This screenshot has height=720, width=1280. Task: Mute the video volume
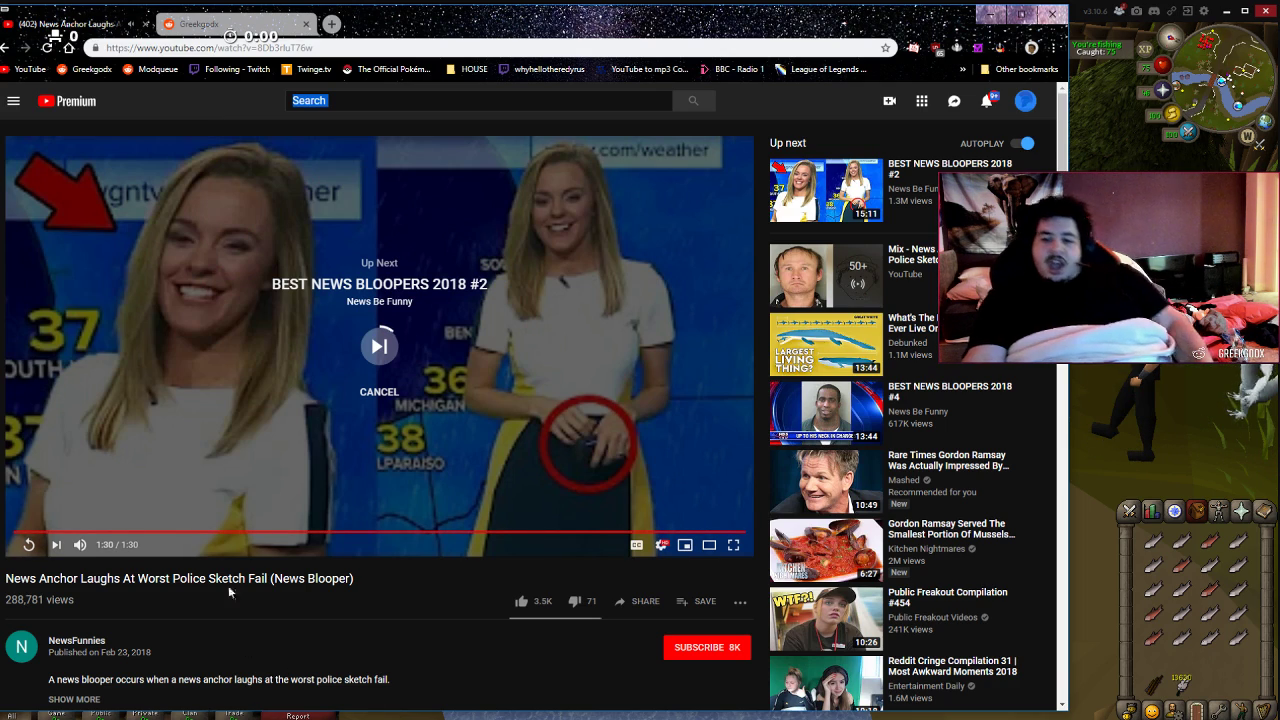click(80, 545)
